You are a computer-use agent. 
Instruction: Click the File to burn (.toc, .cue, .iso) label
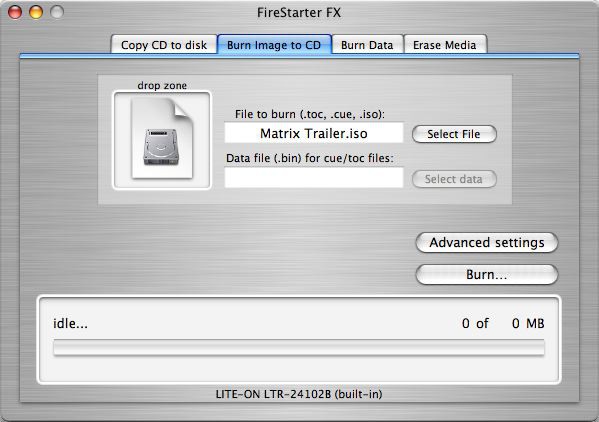point(310,114)
